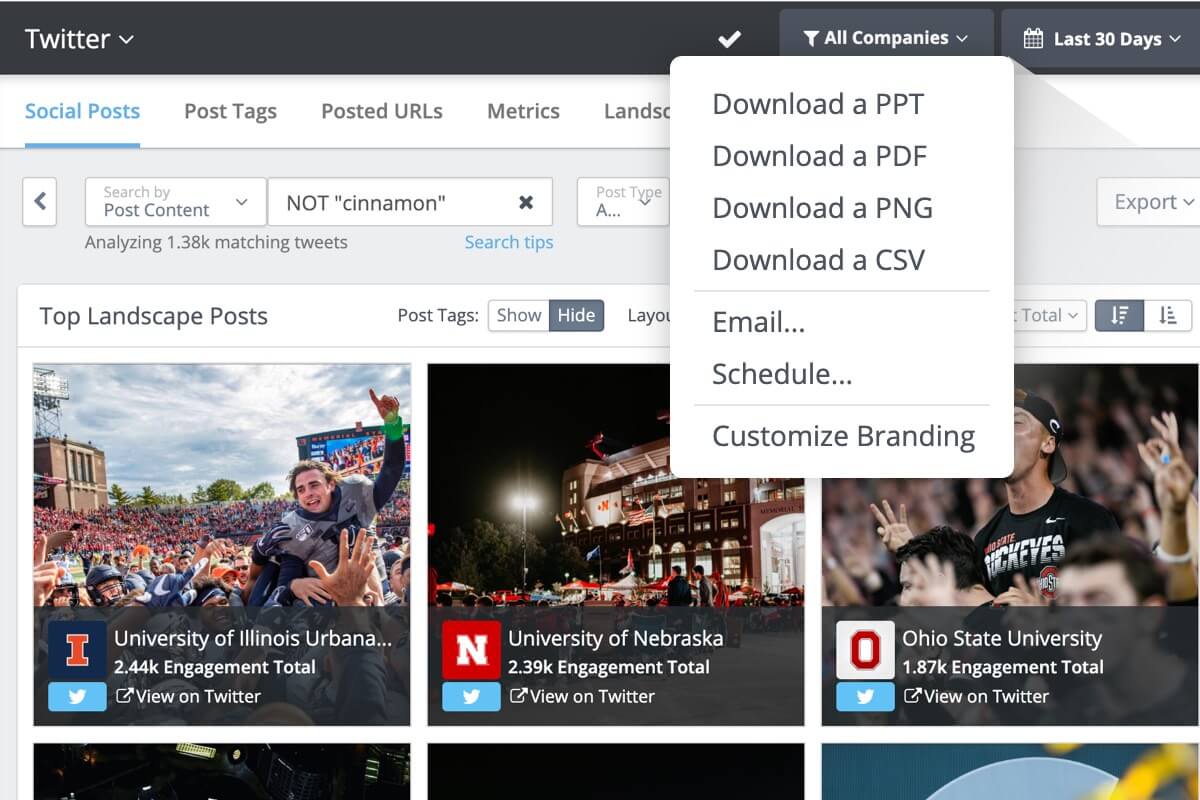
Task: View Ohio State post on Twitter
Action: (x=976, y=697)
